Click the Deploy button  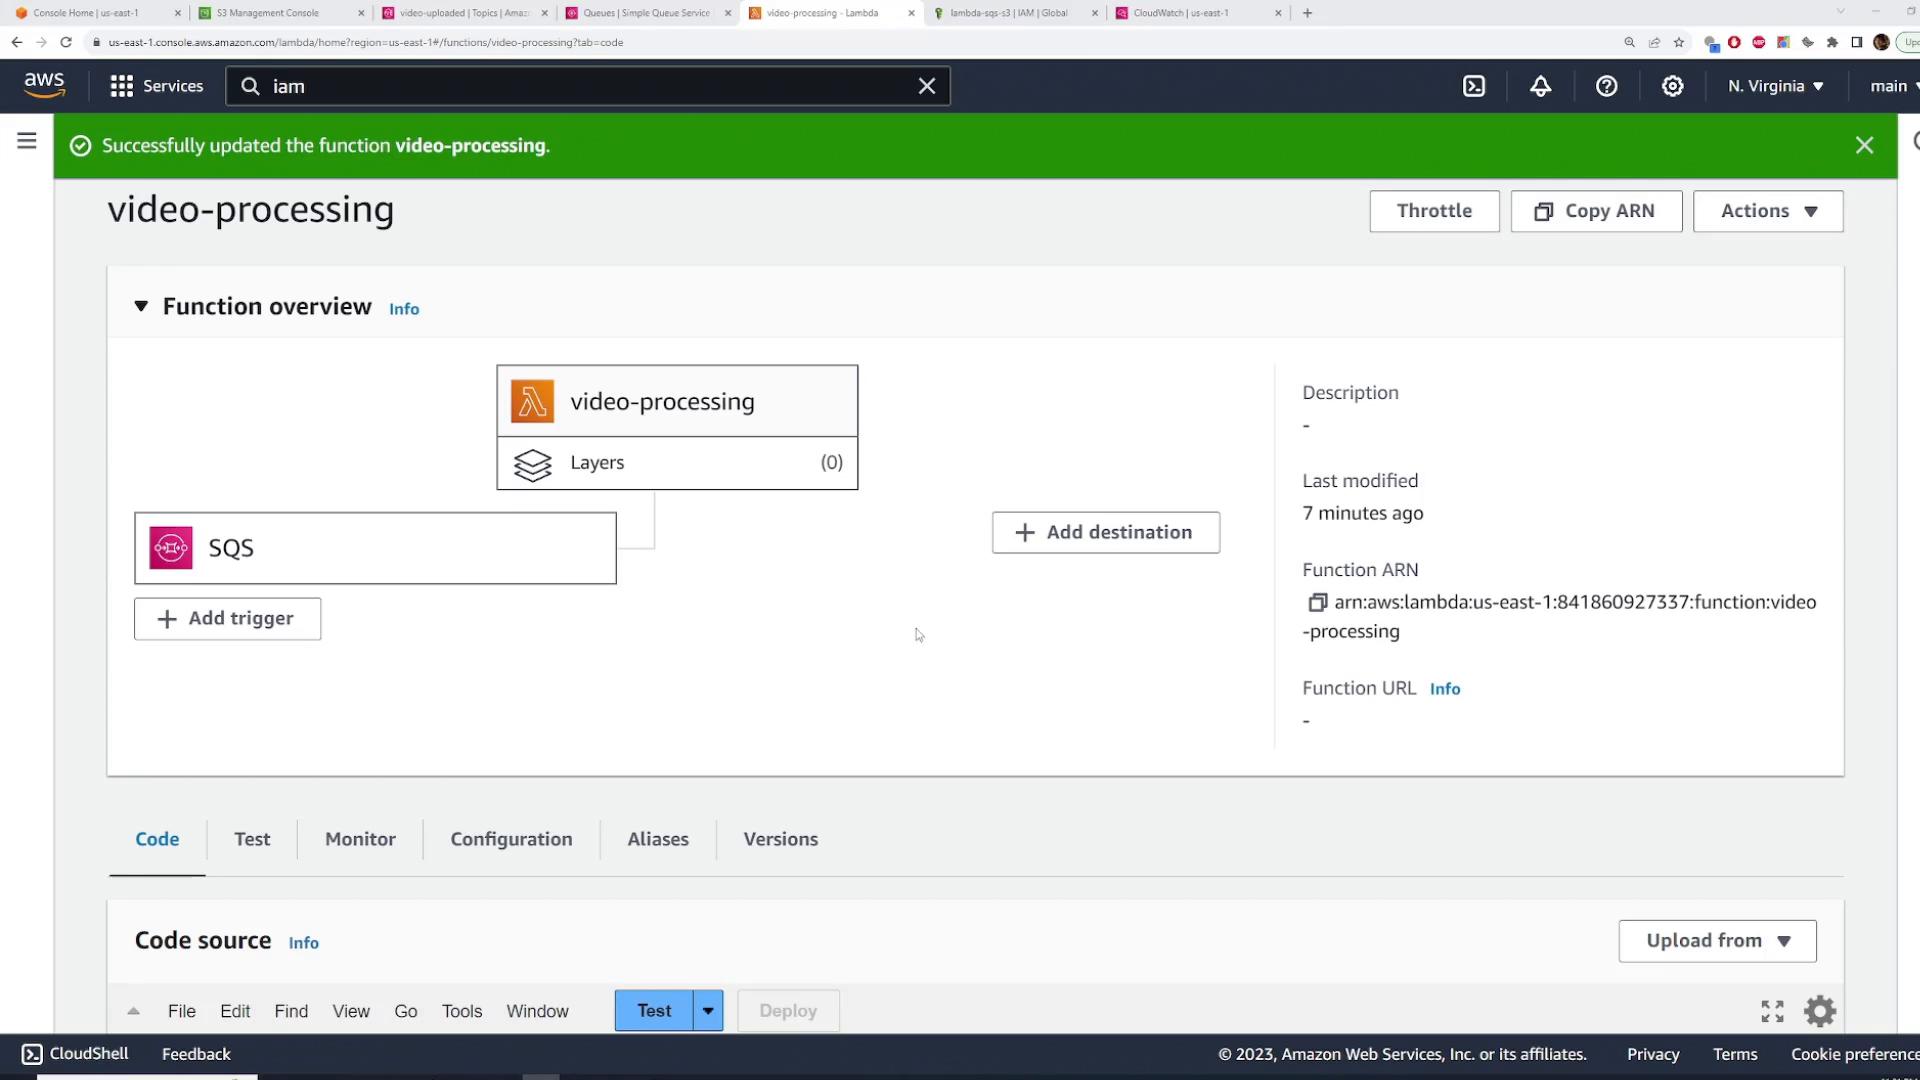(788, 1011)
